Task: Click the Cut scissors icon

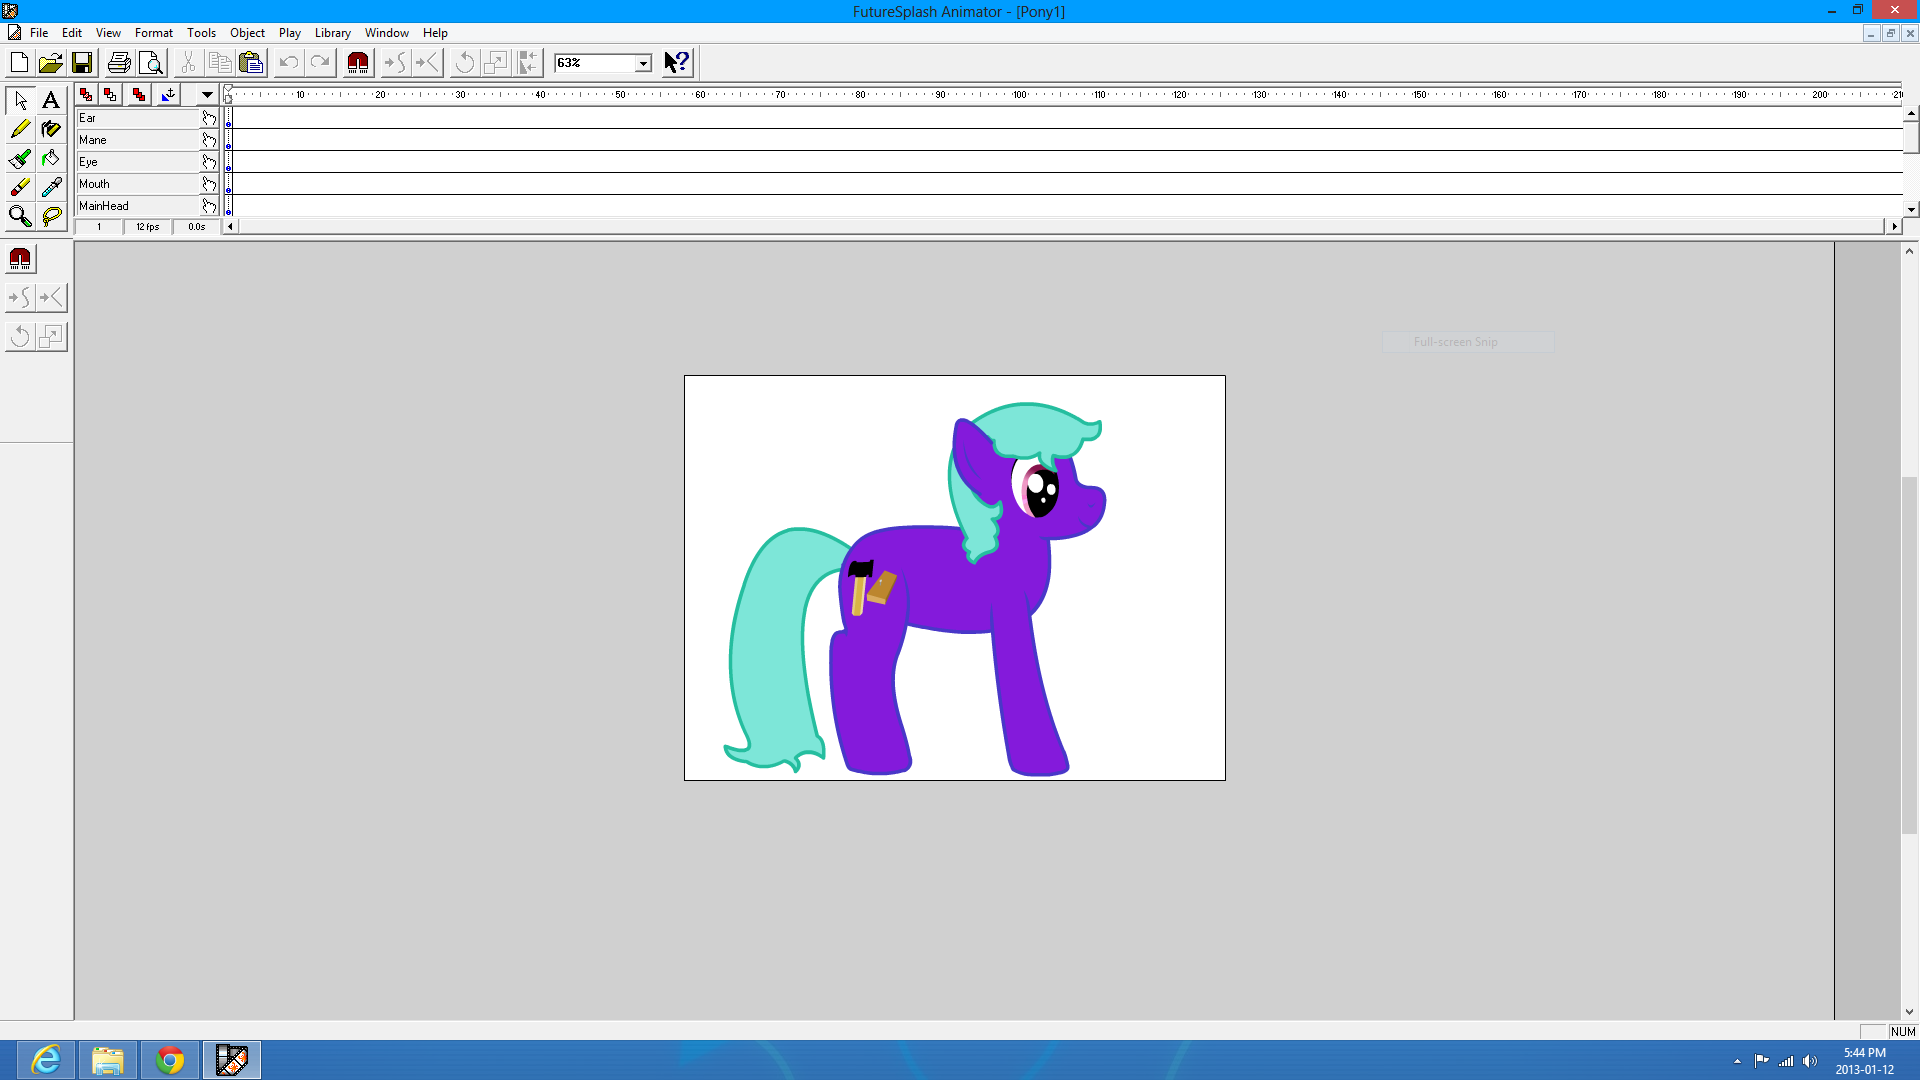Action: click(188, 63)
